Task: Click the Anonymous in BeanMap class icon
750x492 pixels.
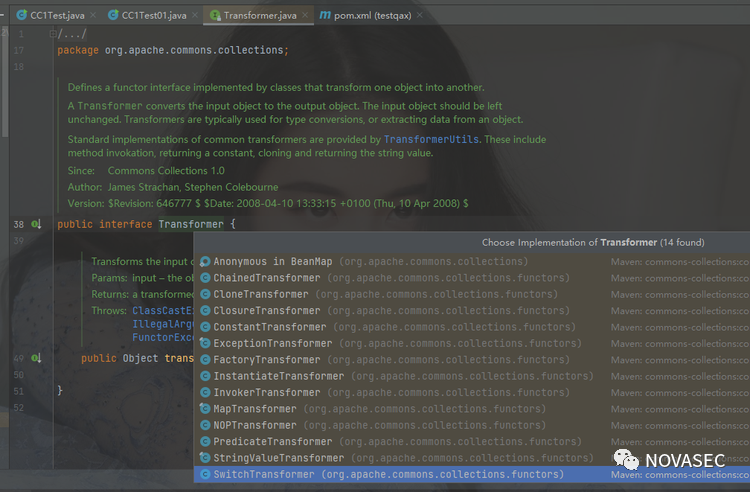Action: pyautogui.click(x=205, y=262)
